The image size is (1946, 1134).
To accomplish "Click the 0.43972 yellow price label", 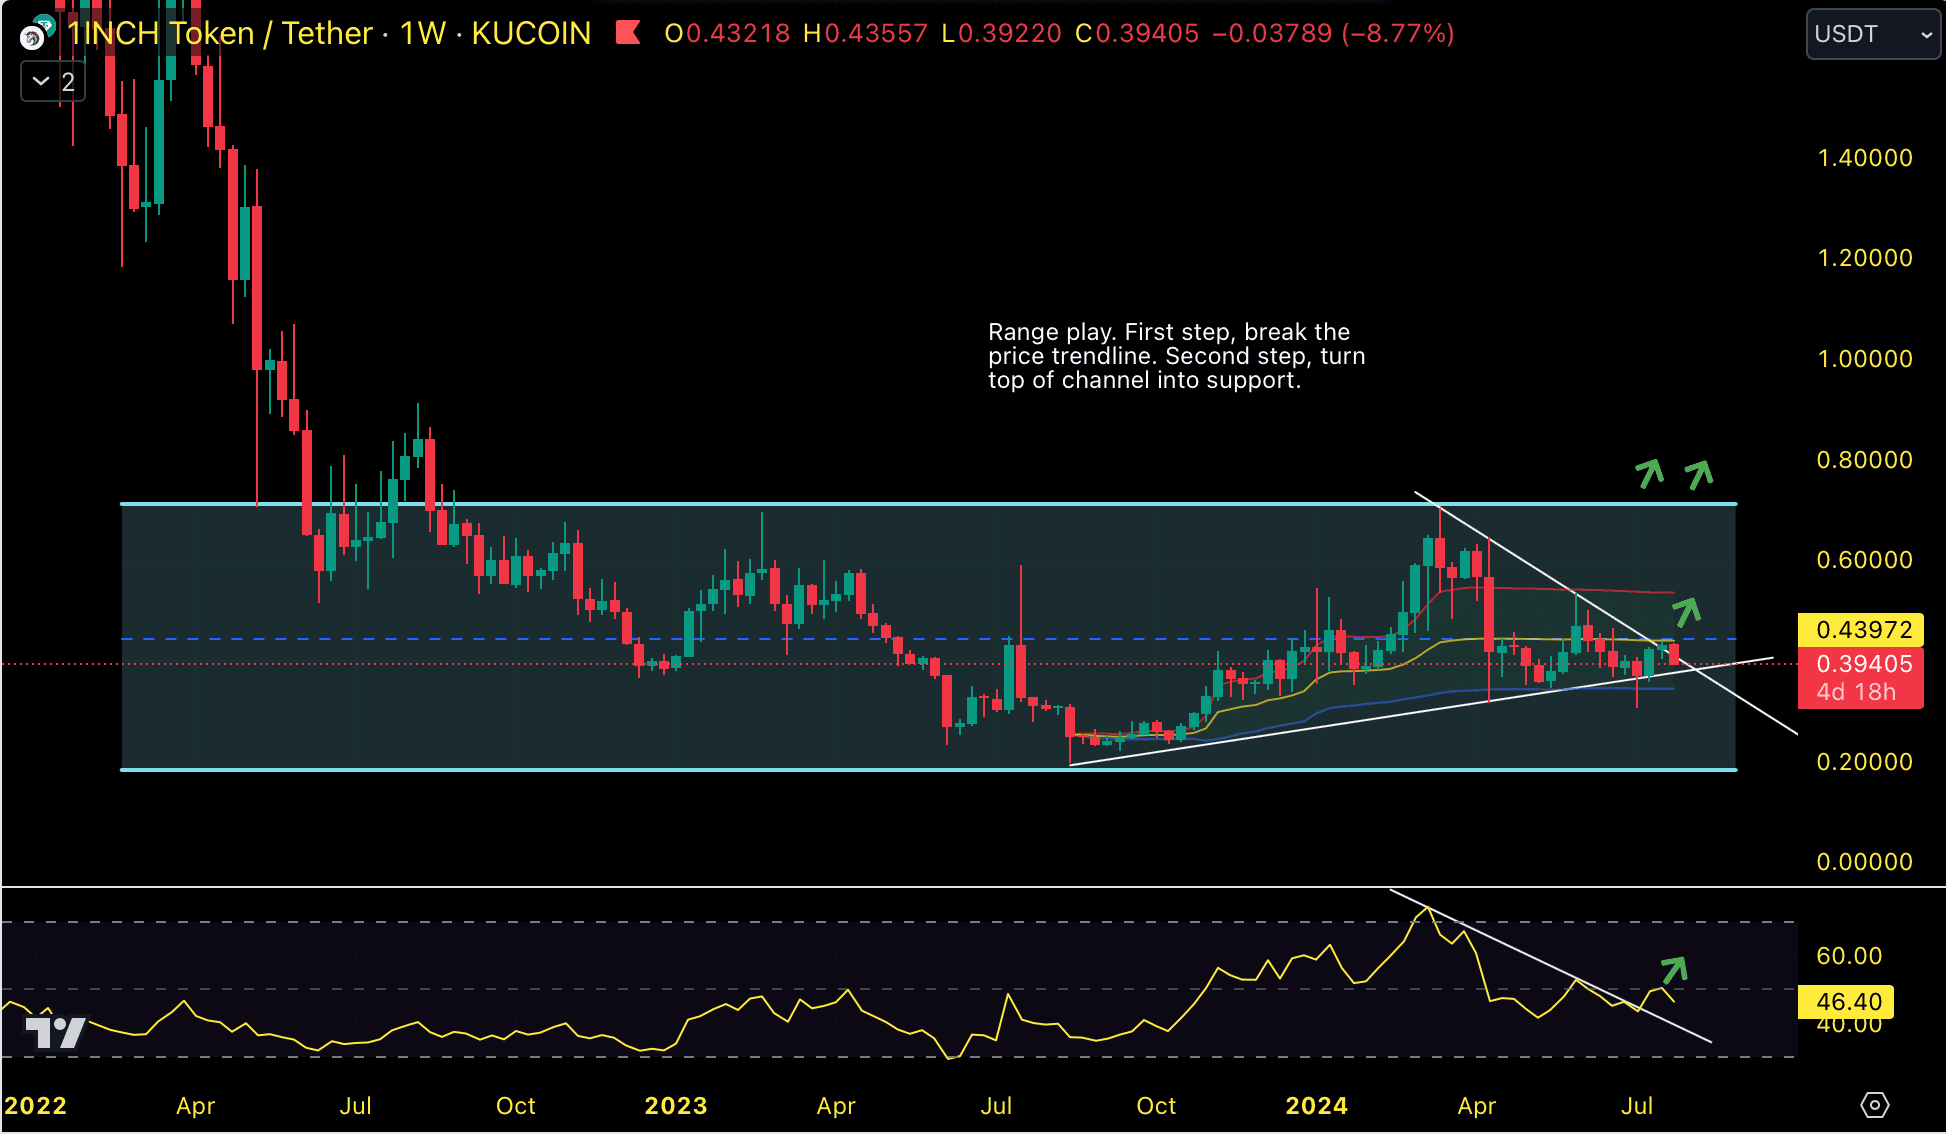I will pos(1860,630).
